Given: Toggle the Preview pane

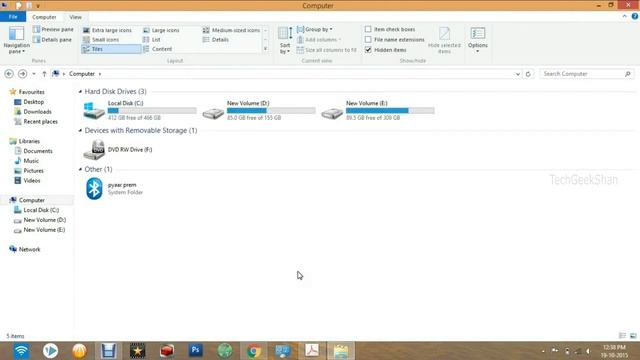Looking at the screenshot, I should click(53, 29).
